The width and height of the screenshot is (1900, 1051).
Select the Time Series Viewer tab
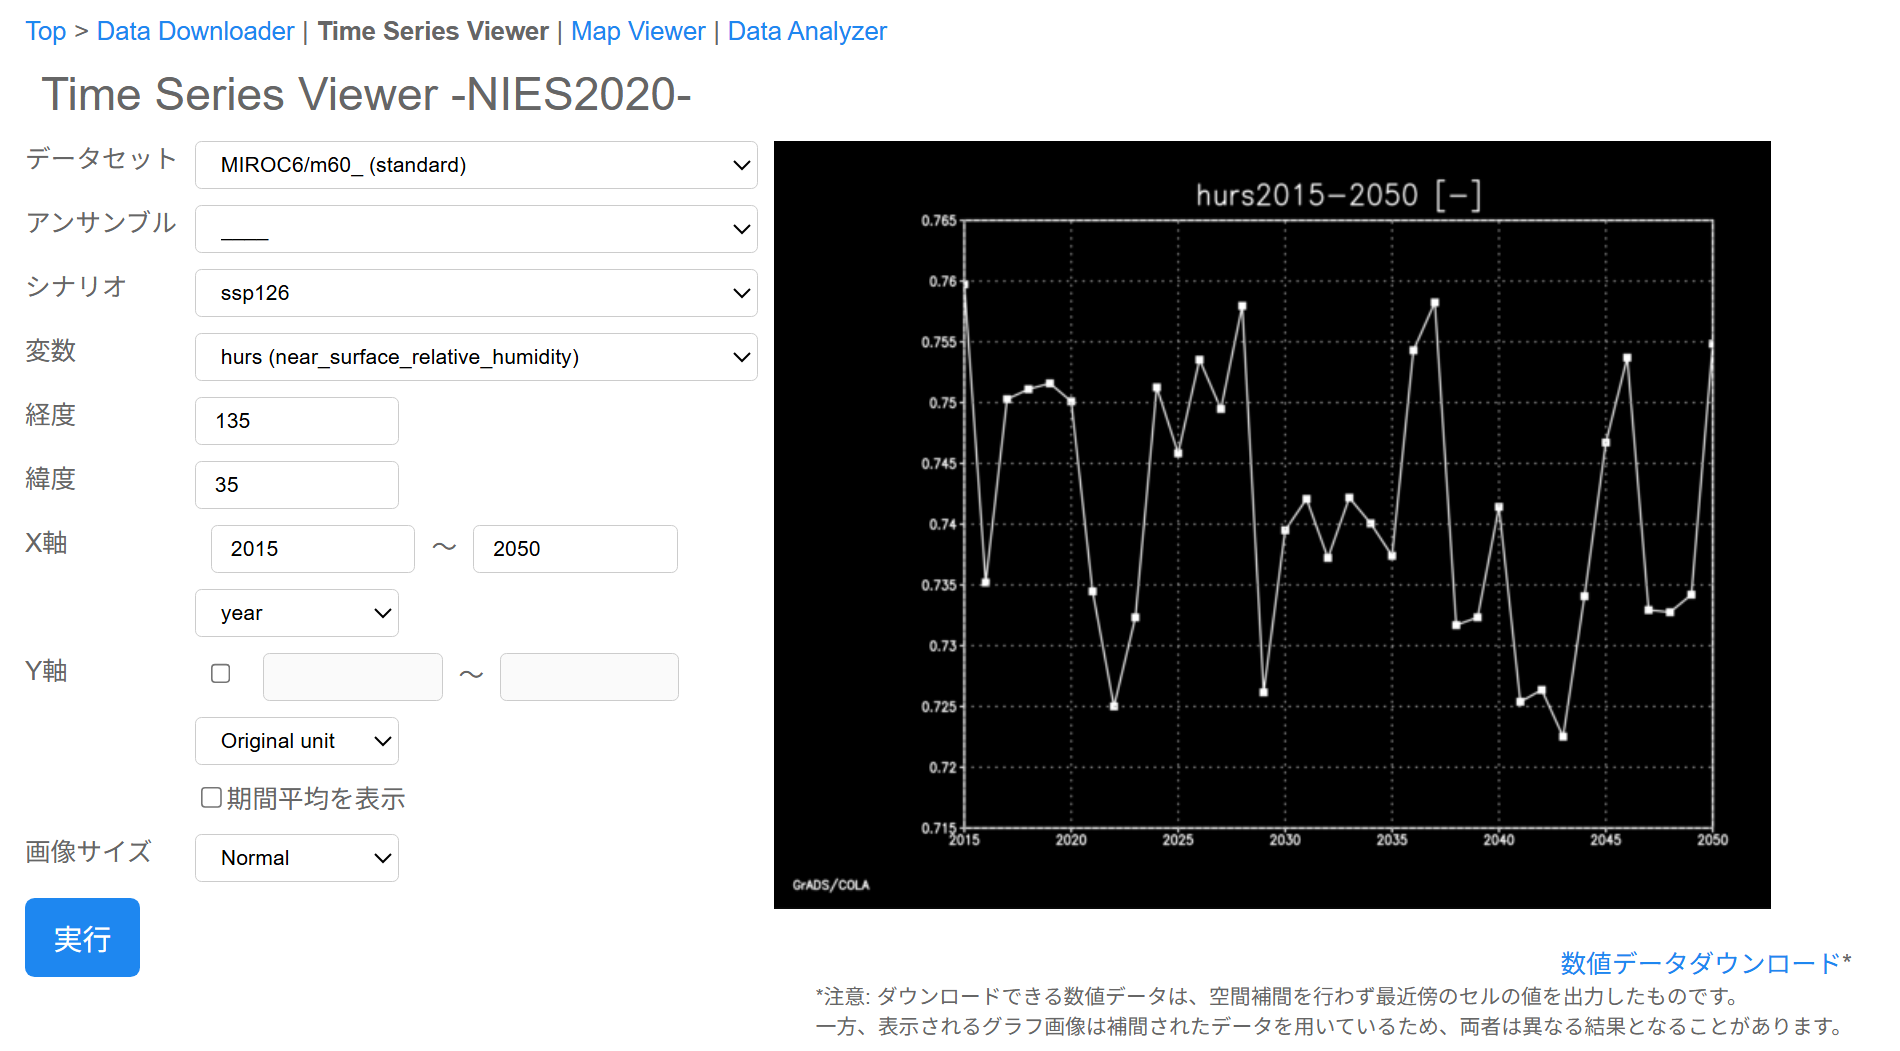click(433, 31)
